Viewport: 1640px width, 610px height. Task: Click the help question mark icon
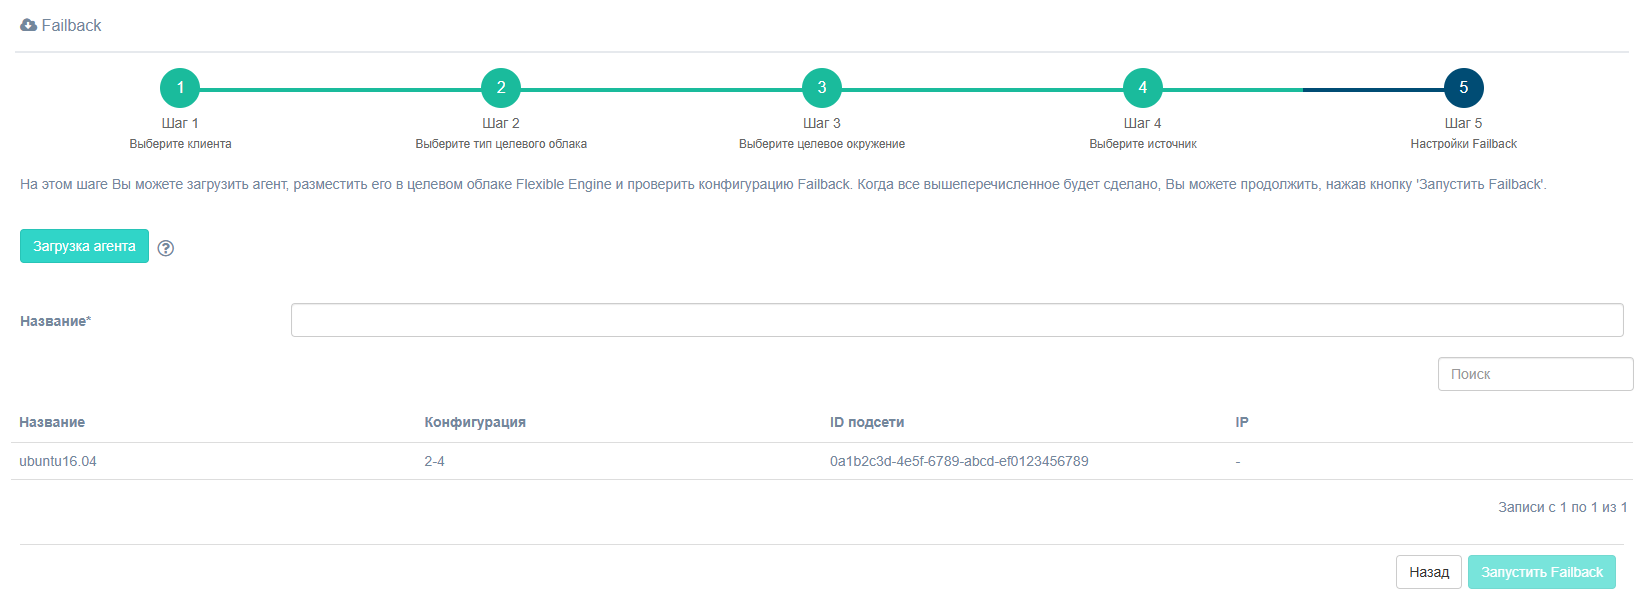pos(166,248)
